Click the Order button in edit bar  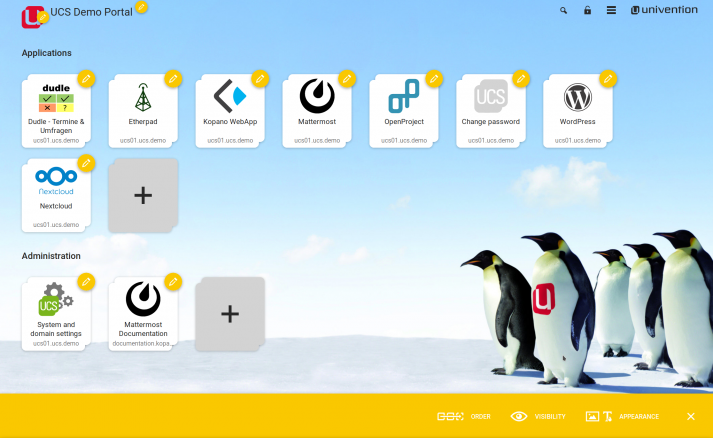(464, 416)
